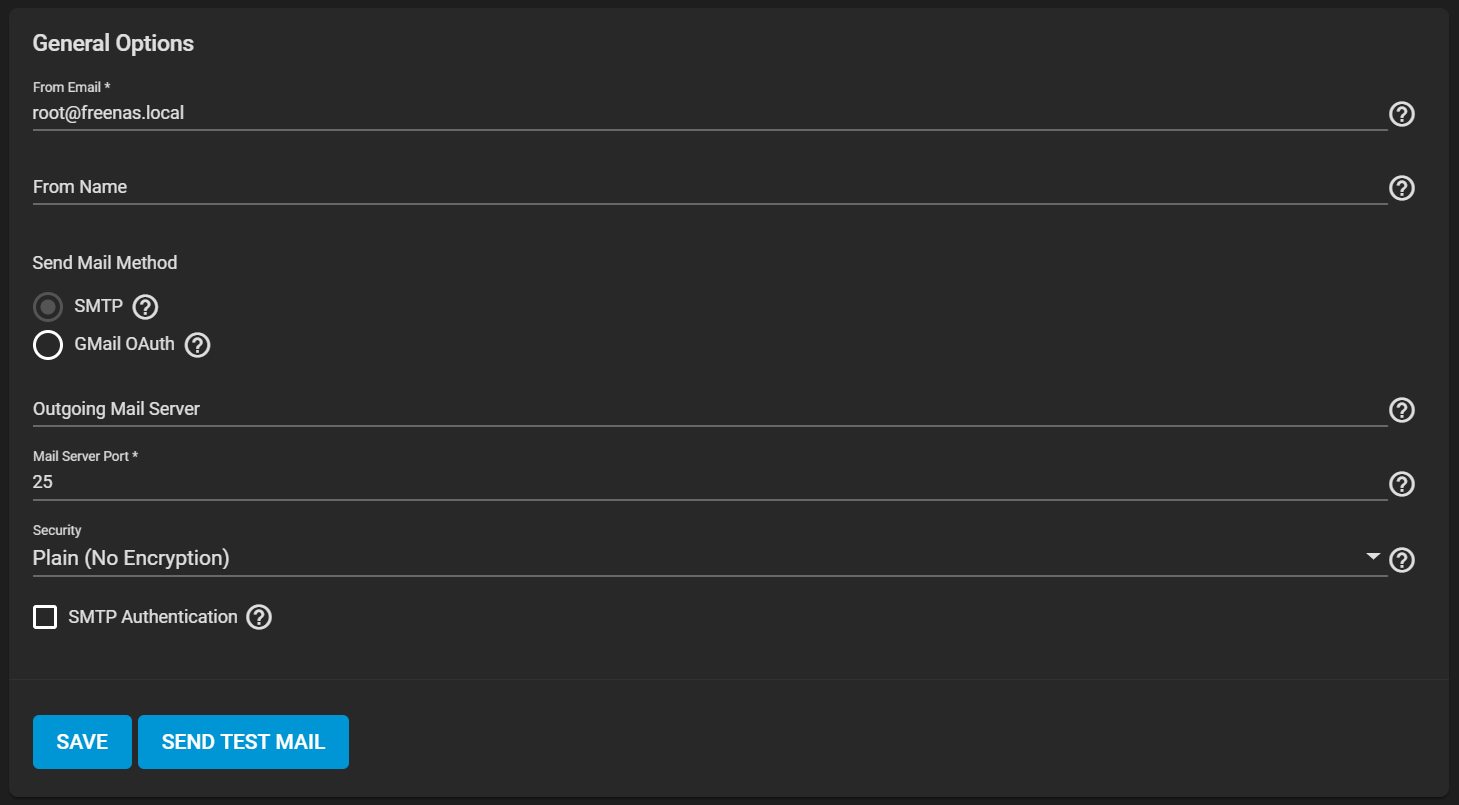This screenshot has width=1459, height=805.
Task: Click SMTP Authentication help icon
Action: pyautogui.click(x=259, y=618)
